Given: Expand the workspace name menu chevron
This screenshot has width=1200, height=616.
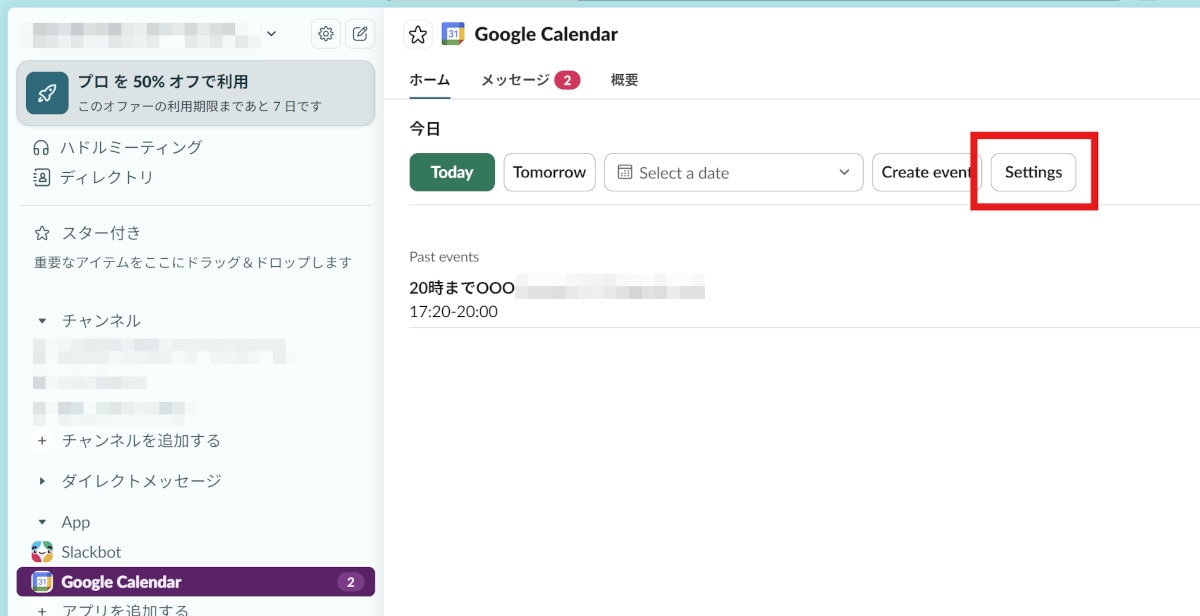Looking at the screenshot, I should click(272, 34).
